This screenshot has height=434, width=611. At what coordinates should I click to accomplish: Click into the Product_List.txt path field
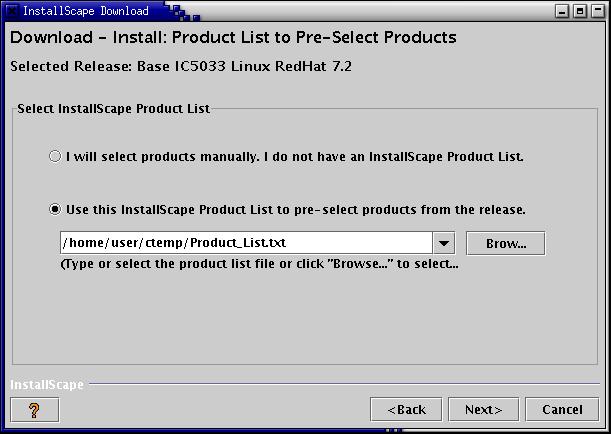coord(246,243)
